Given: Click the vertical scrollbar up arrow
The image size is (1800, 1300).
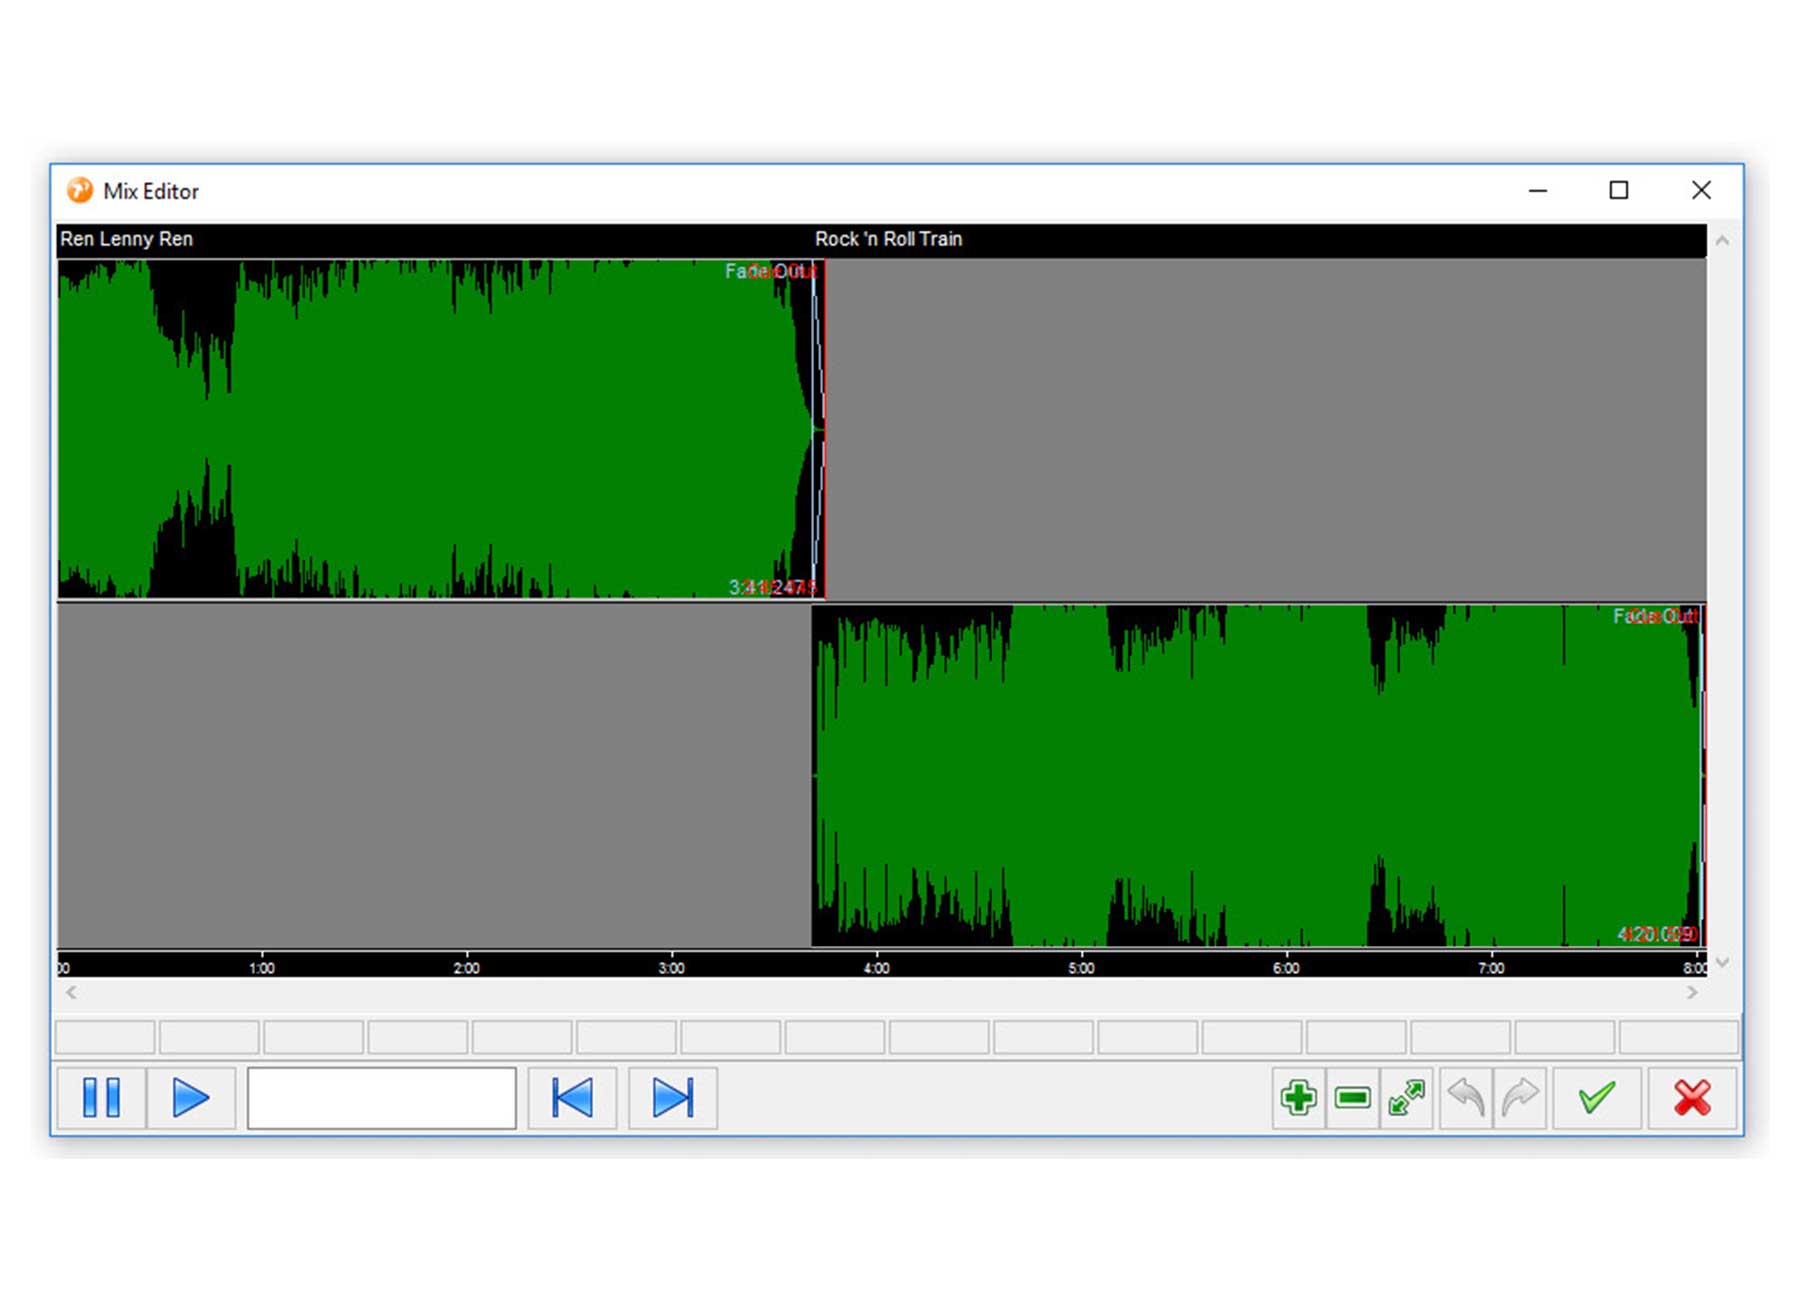Looking at the screenshot, I should point(1722,240).
